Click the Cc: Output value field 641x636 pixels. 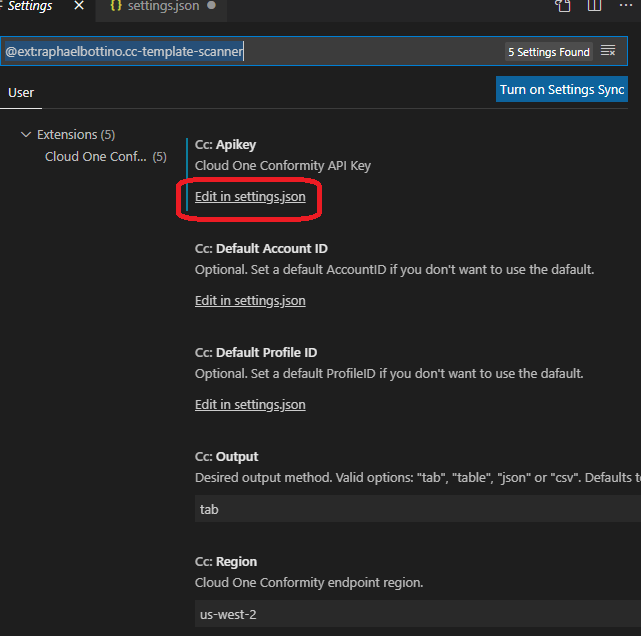(x=418, y=509)
